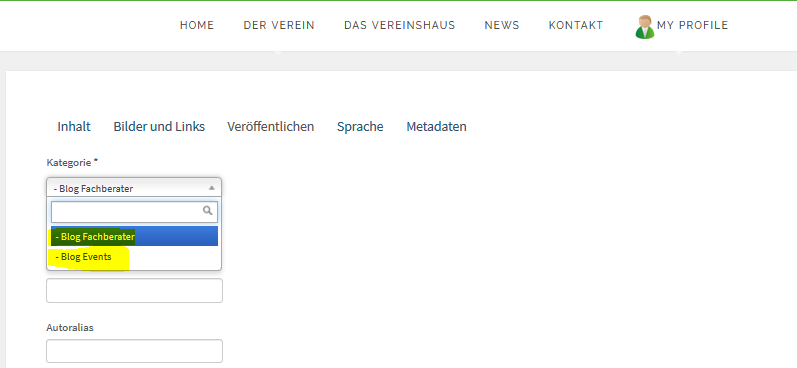Screen dimensions: 797x368
Task: Open the Bilder und Links tab
Action: [159, 127]
